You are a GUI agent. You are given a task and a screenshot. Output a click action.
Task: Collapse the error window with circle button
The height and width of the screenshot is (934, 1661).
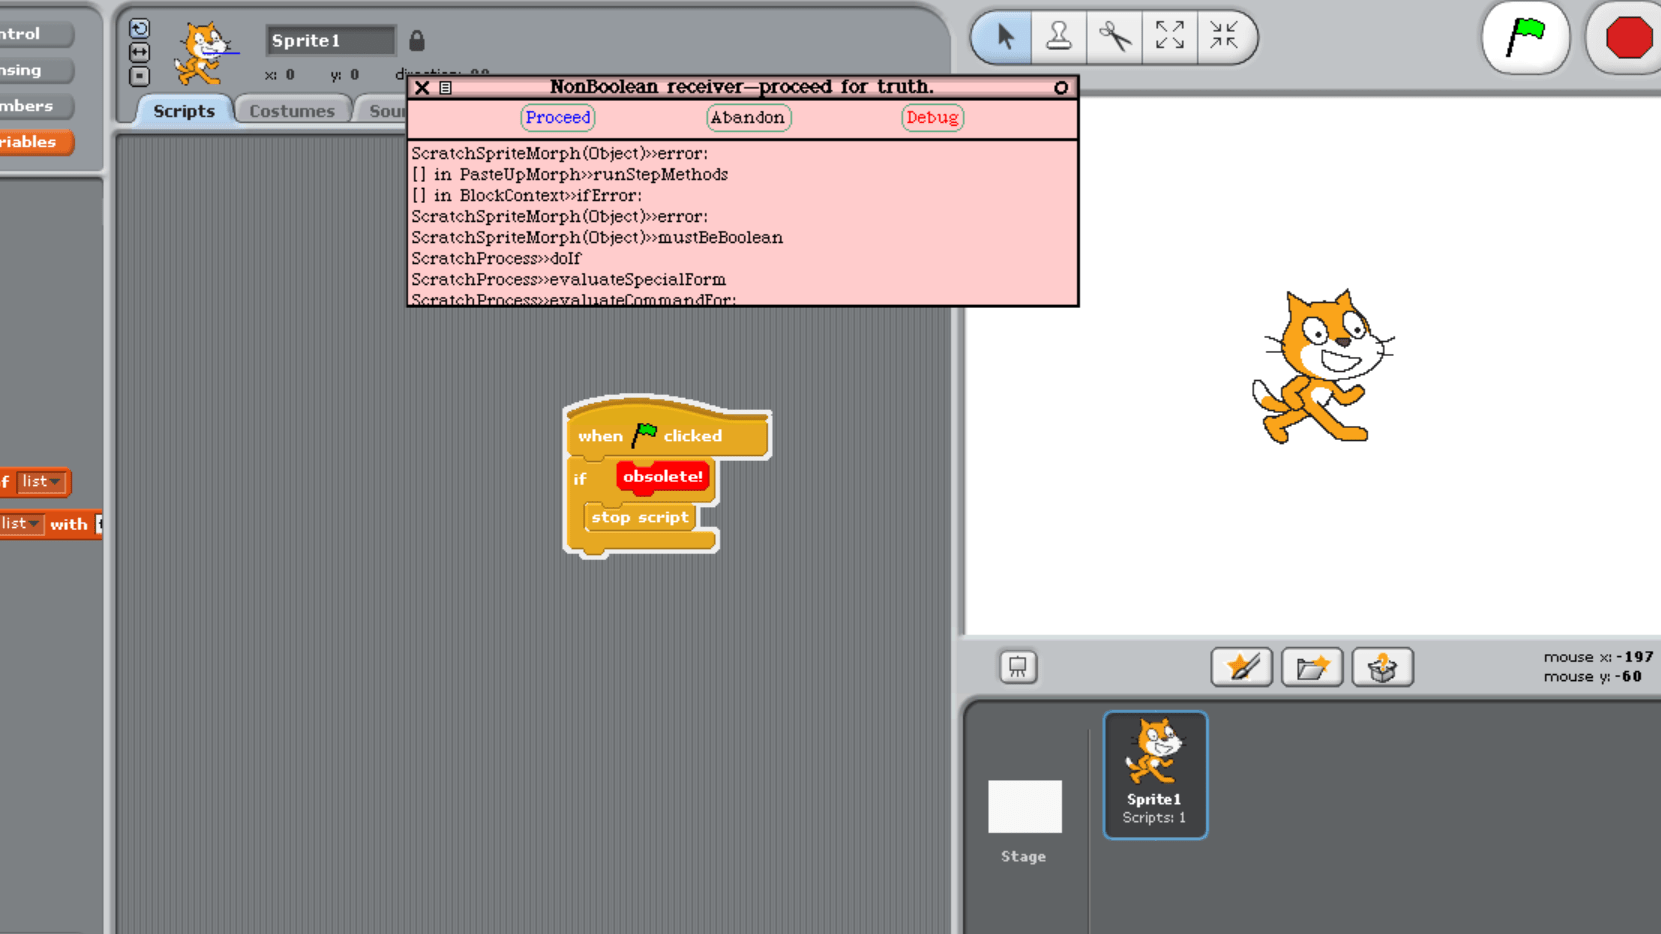(1061, 88)
